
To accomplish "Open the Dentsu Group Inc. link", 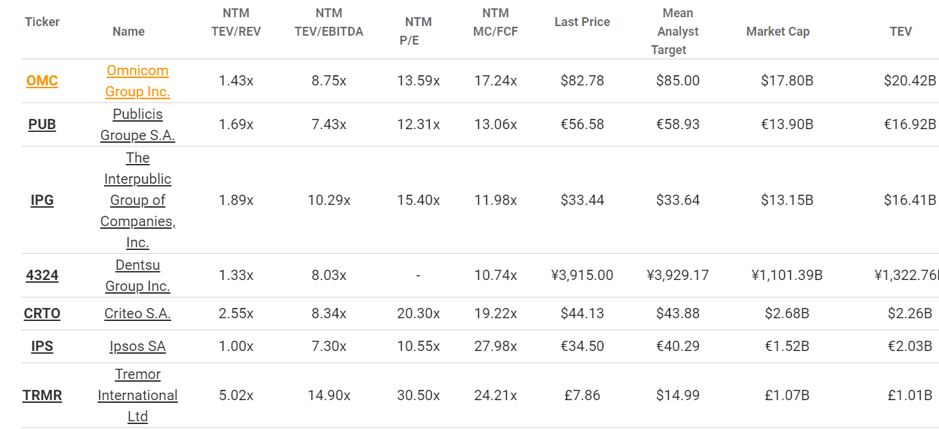I will click(x=138, y=276).
